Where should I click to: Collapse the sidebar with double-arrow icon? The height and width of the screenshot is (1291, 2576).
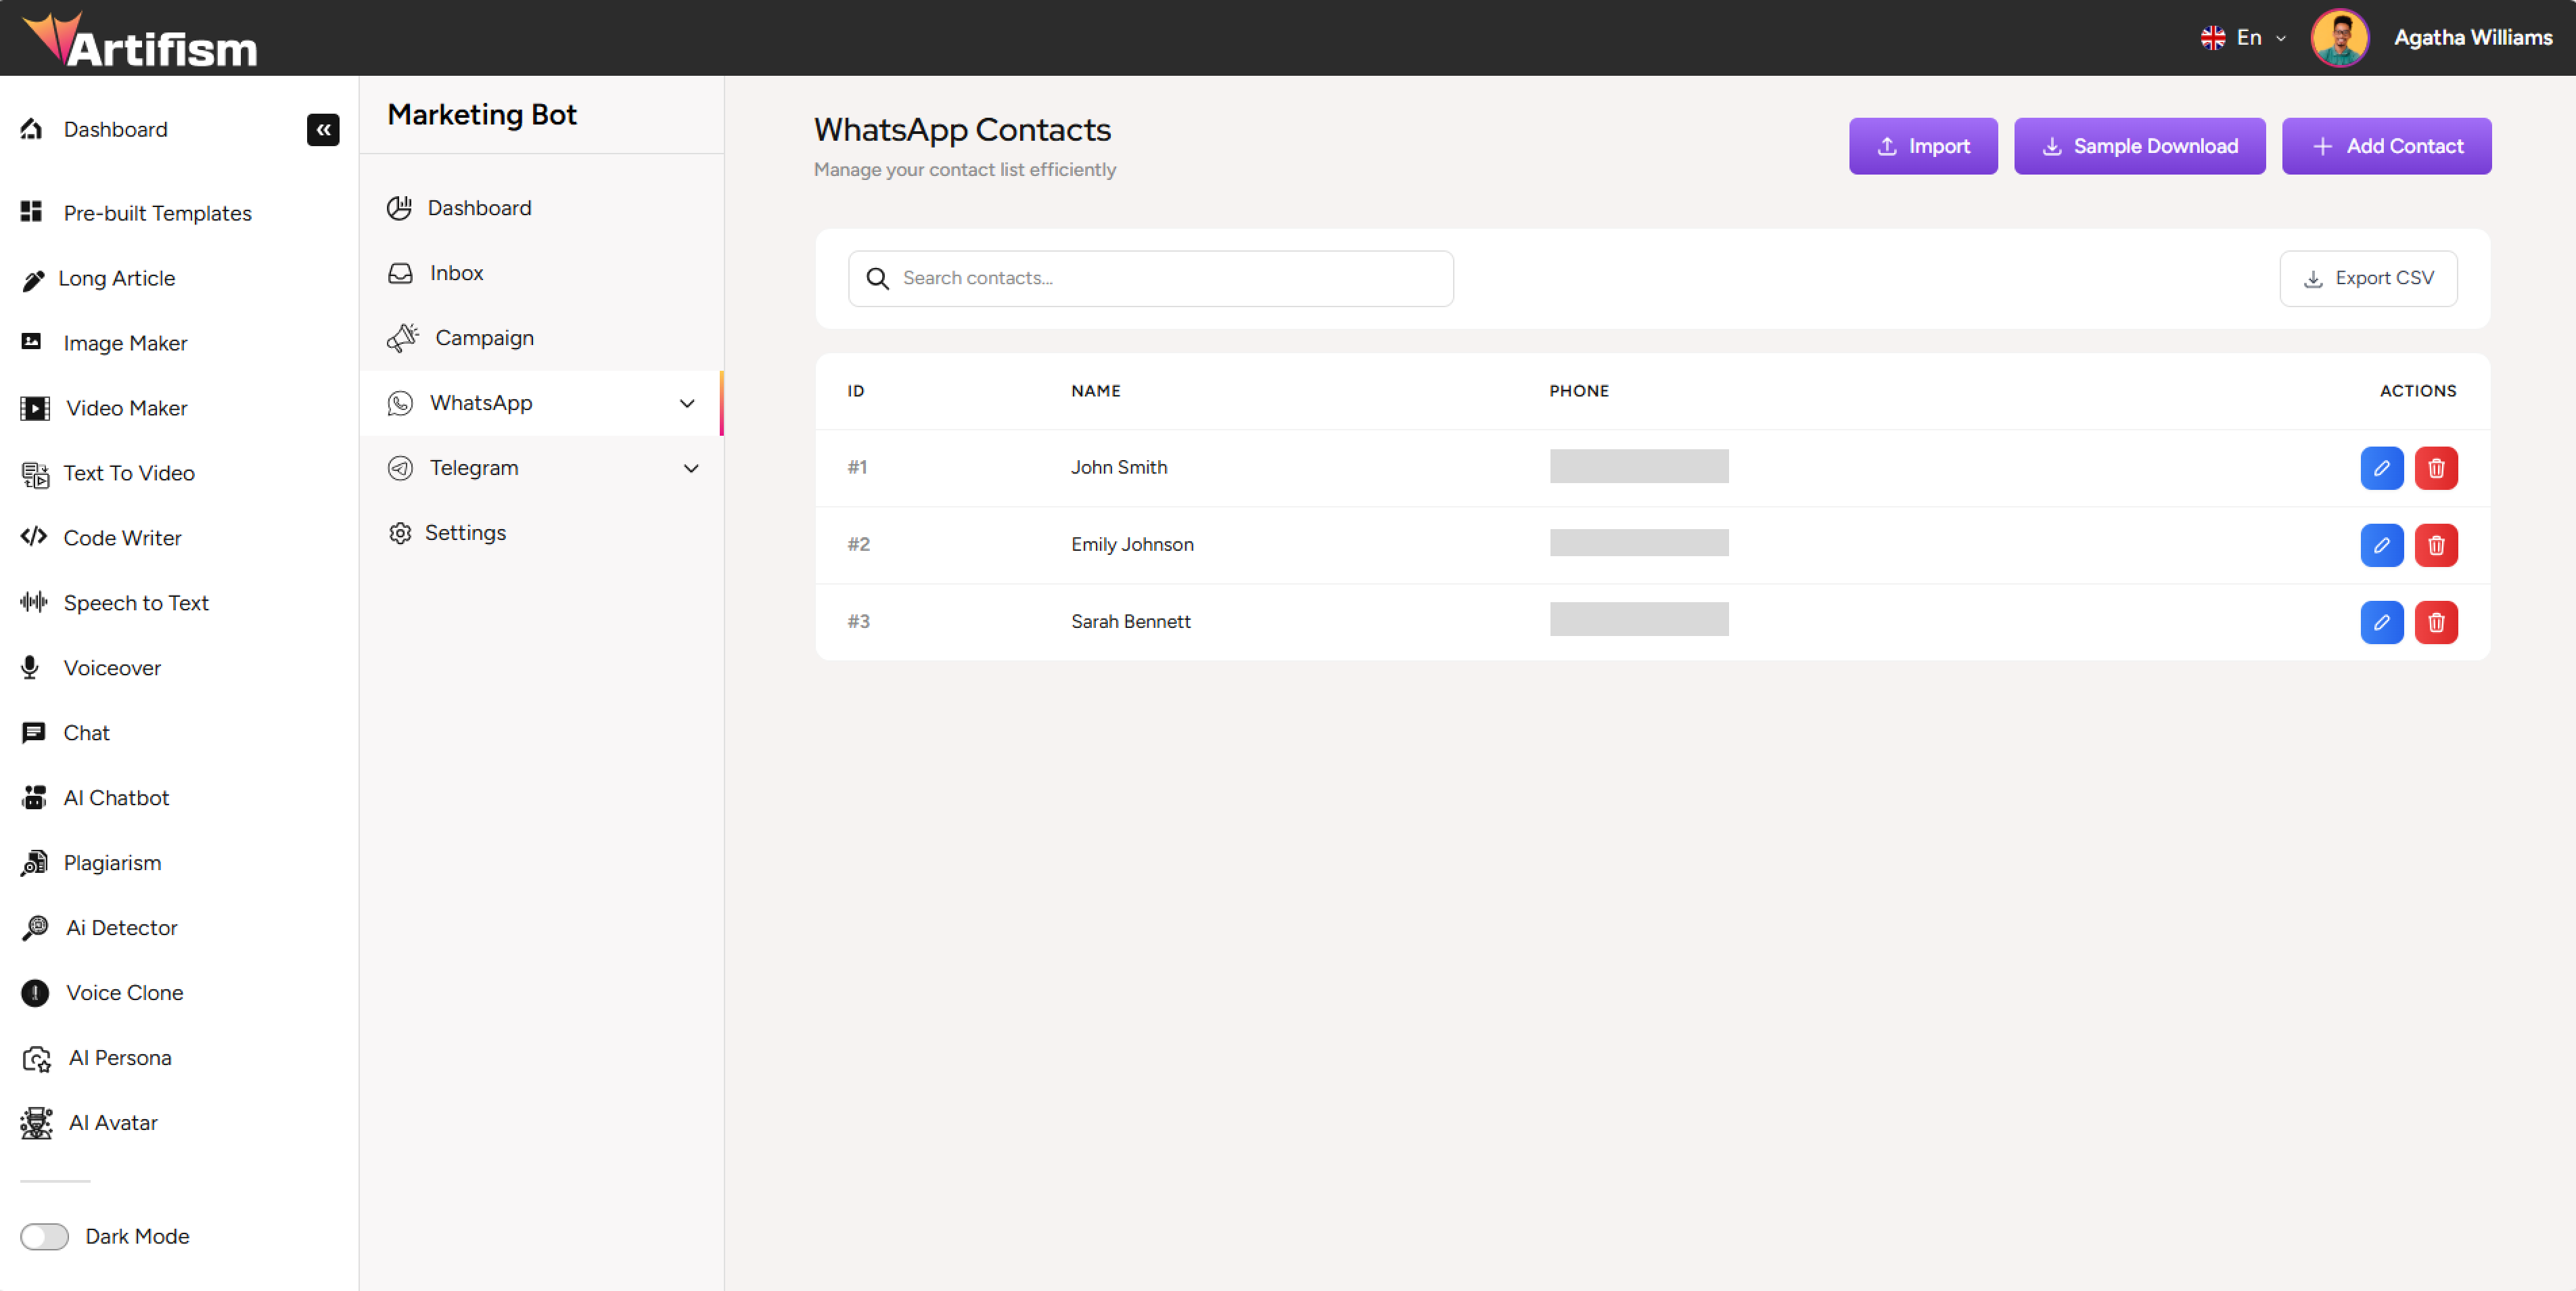click(323, 129)
